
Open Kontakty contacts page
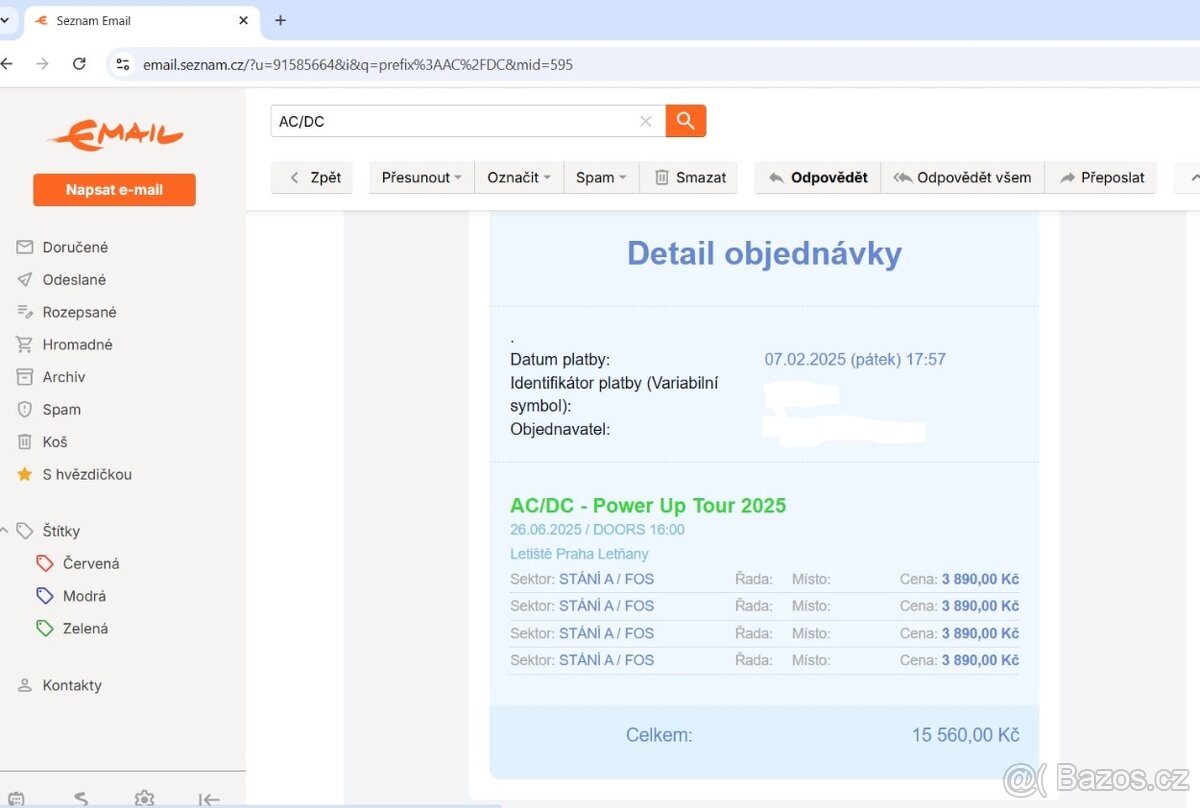59,685
